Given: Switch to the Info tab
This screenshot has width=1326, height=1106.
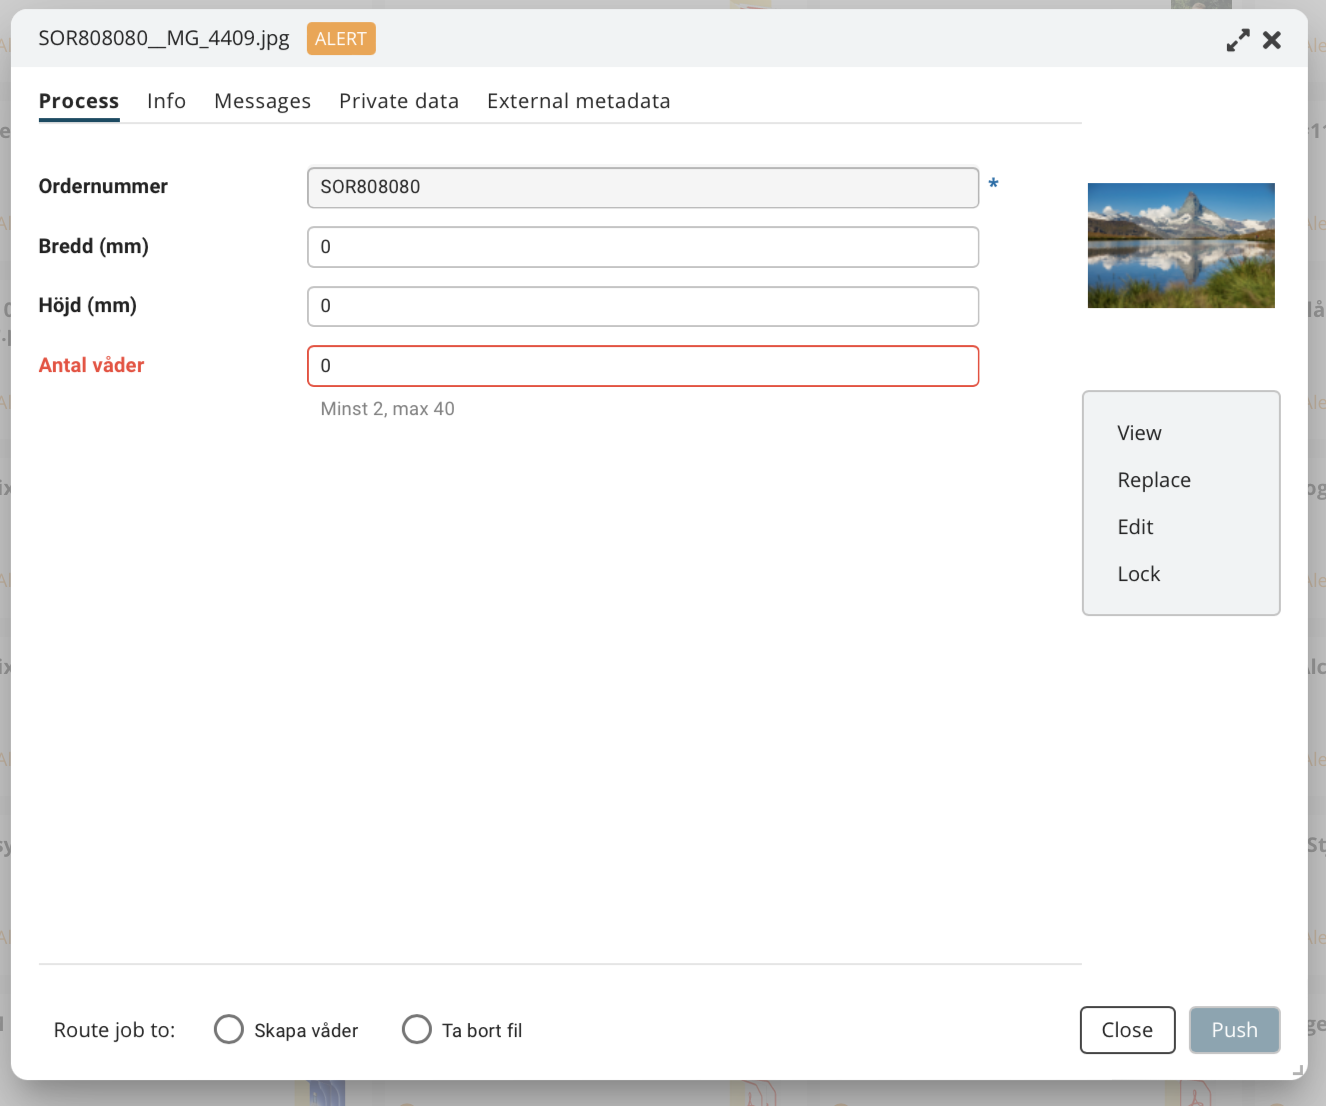Looking at the screenshot, I should coord(166,101).
